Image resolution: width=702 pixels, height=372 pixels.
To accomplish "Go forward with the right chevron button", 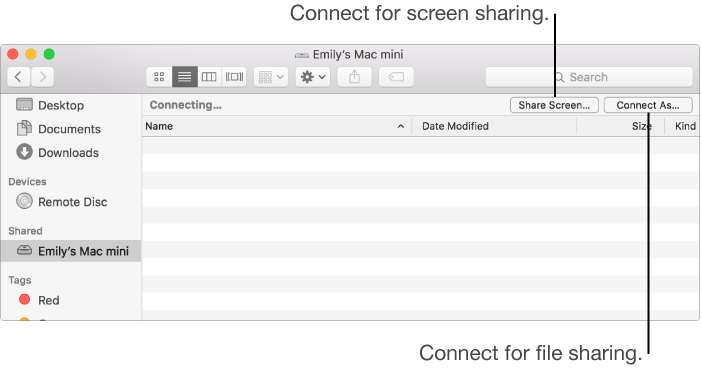I will tap(43, 77).
